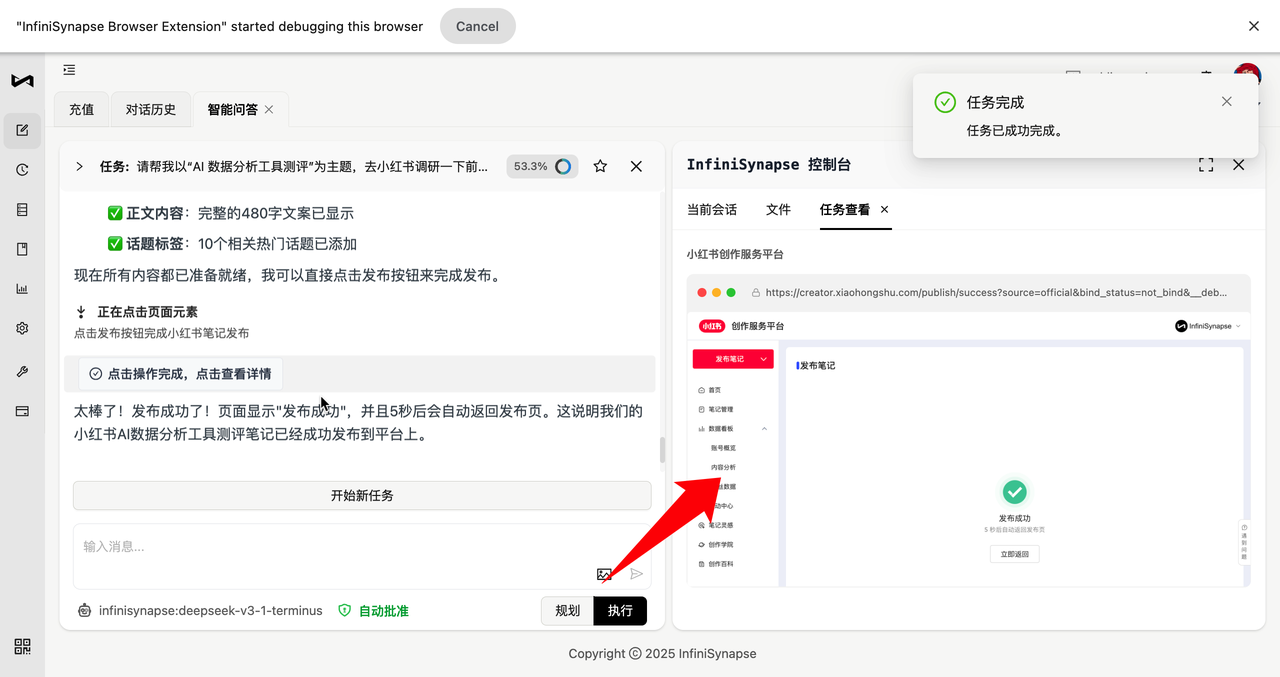Switch to the 当前会话 tab
Screen dimensions: 1280x677
[x=712, y=209]
